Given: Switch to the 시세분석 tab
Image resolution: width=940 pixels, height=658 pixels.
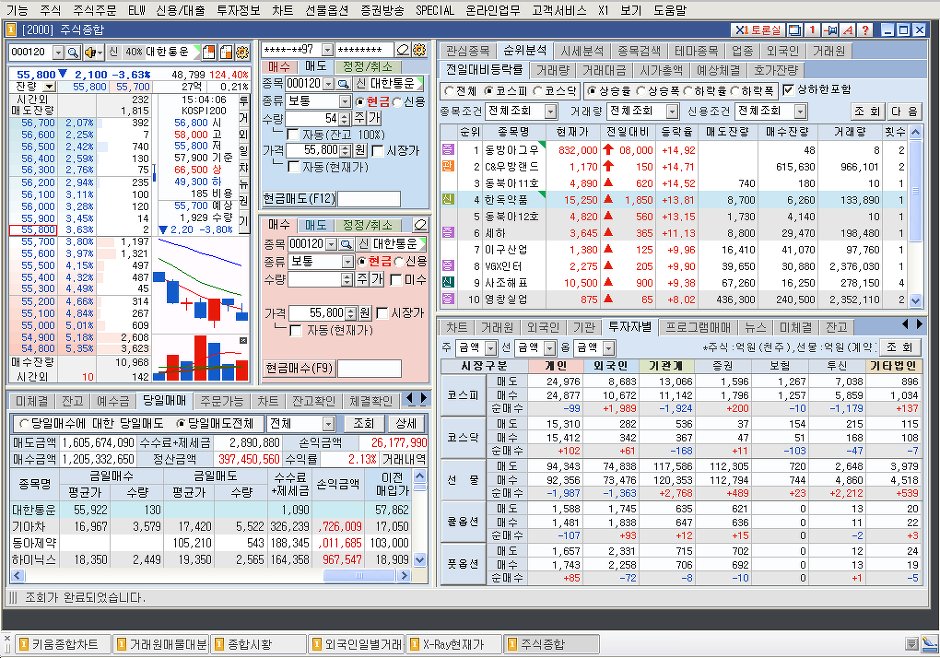Looking at the screenshot, I should pyautogui.click(x=582, y=51).
